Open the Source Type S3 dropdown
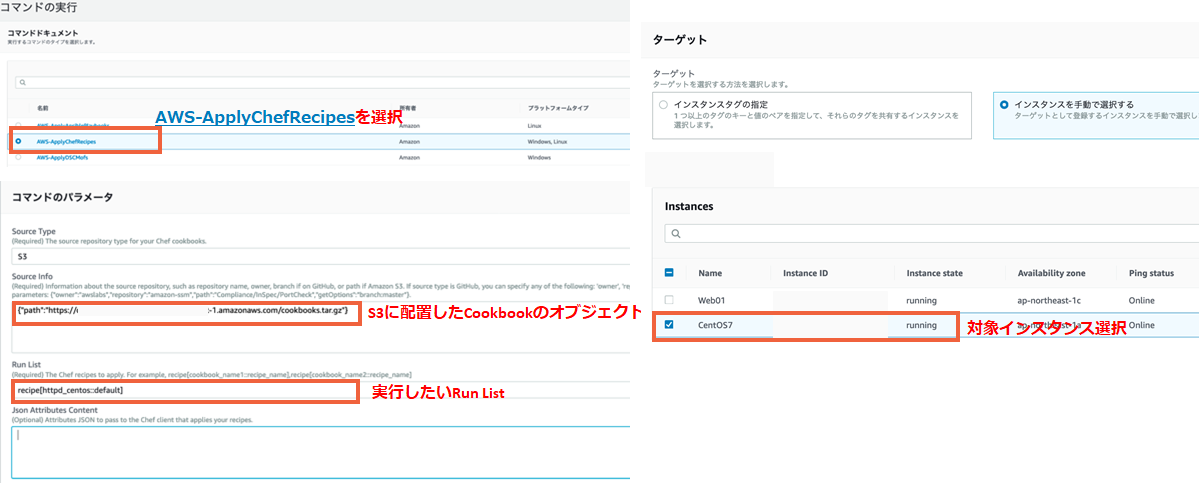The image size is (1199, 483). click(321, 258)
